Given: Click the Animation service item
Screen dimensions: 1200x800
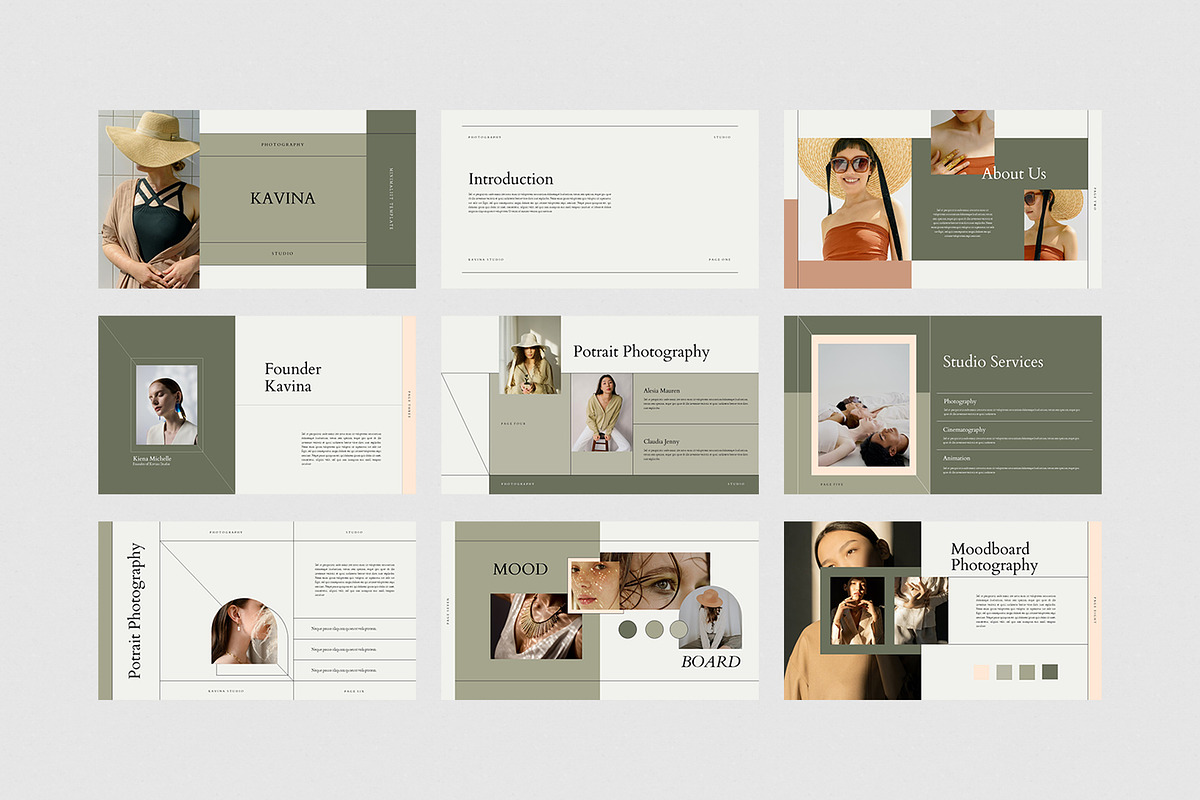Looking at the screenshot, I should (957, 458).
